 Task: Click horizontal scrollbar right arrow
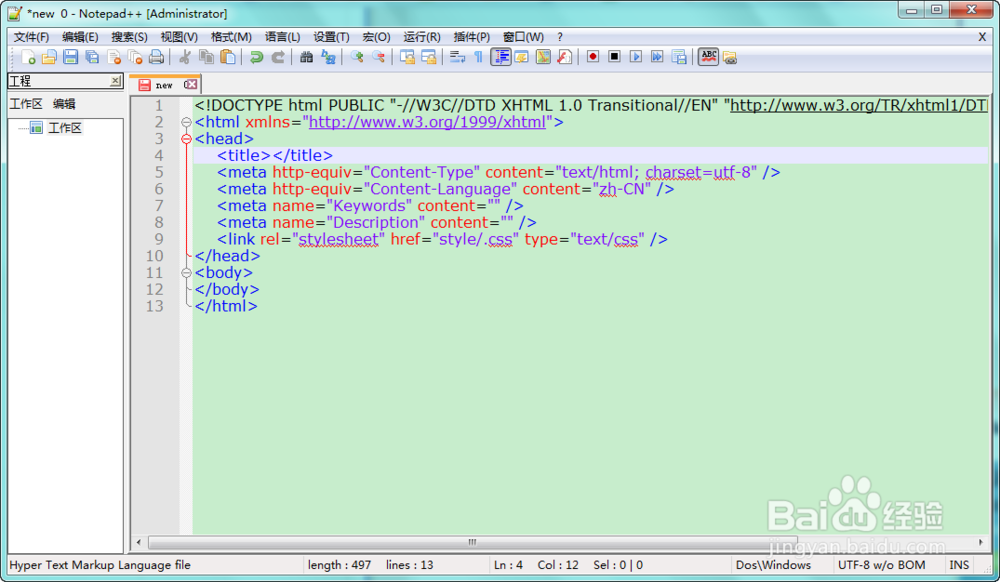(x=981, y=542)
